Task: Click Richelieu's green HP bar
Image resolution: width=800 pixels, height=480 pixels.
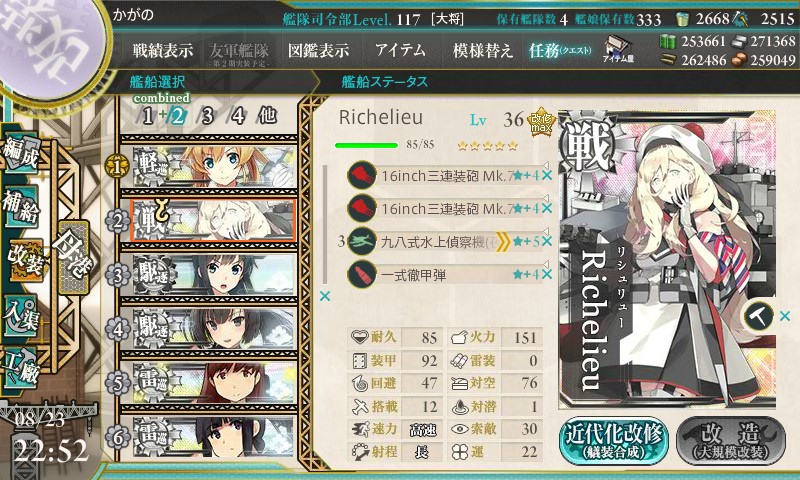Action: (x=366, y=145)
